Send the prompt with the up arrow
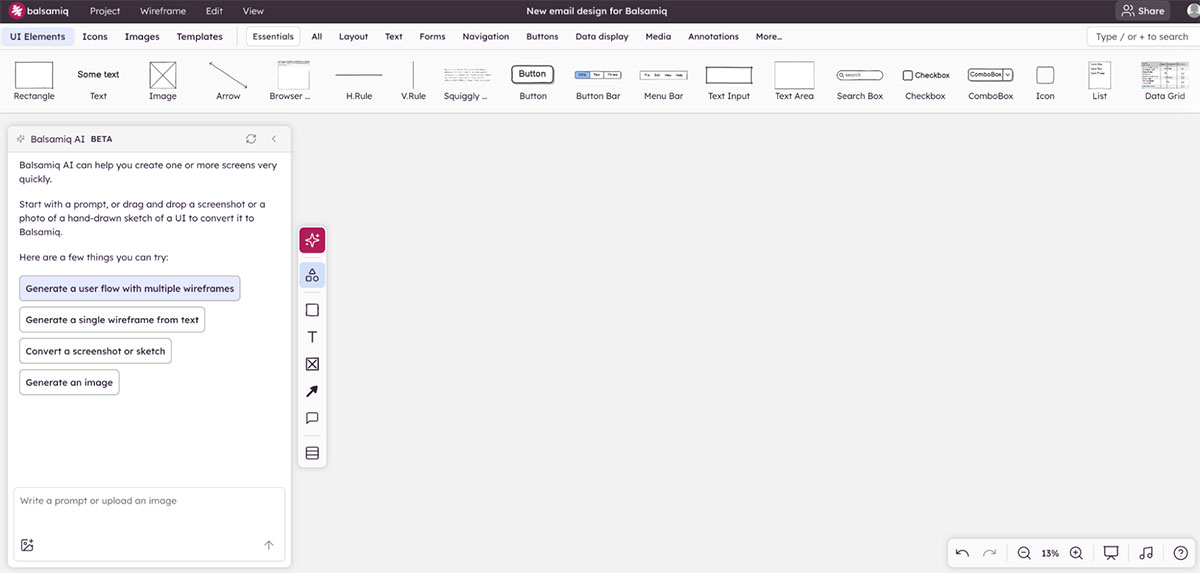1200x573 pixels. [268, 545]
